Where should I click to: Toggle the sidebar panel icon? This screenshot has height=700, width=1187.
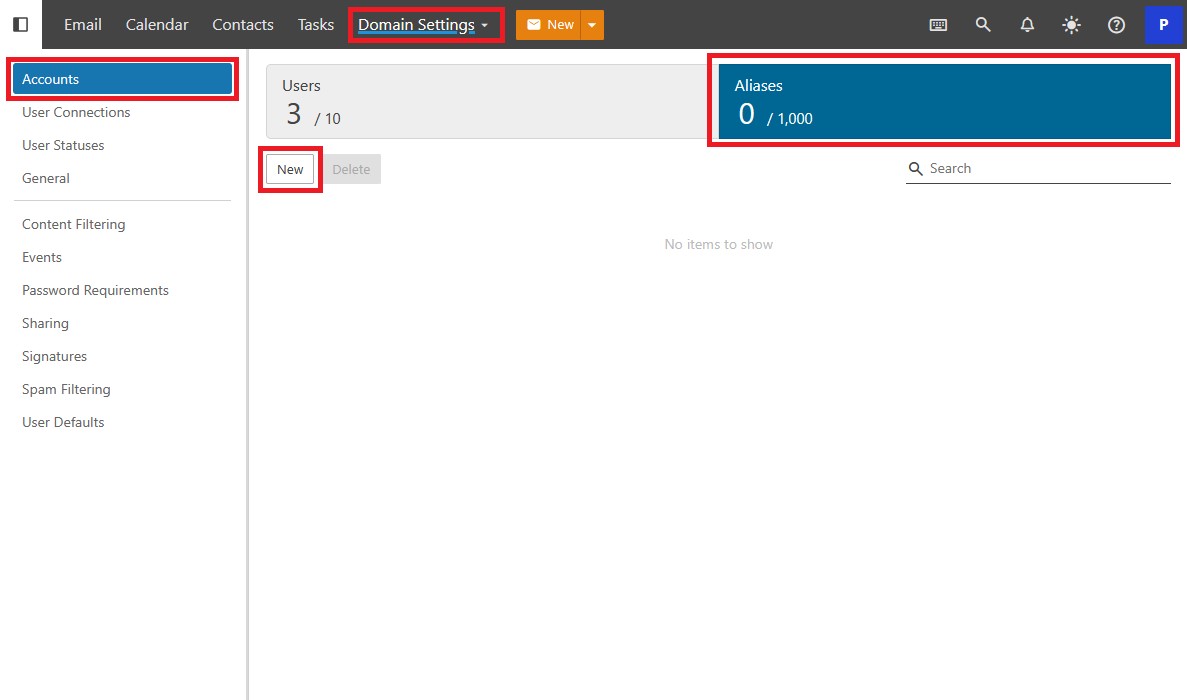pyautogui.click(x=20, y=24)
